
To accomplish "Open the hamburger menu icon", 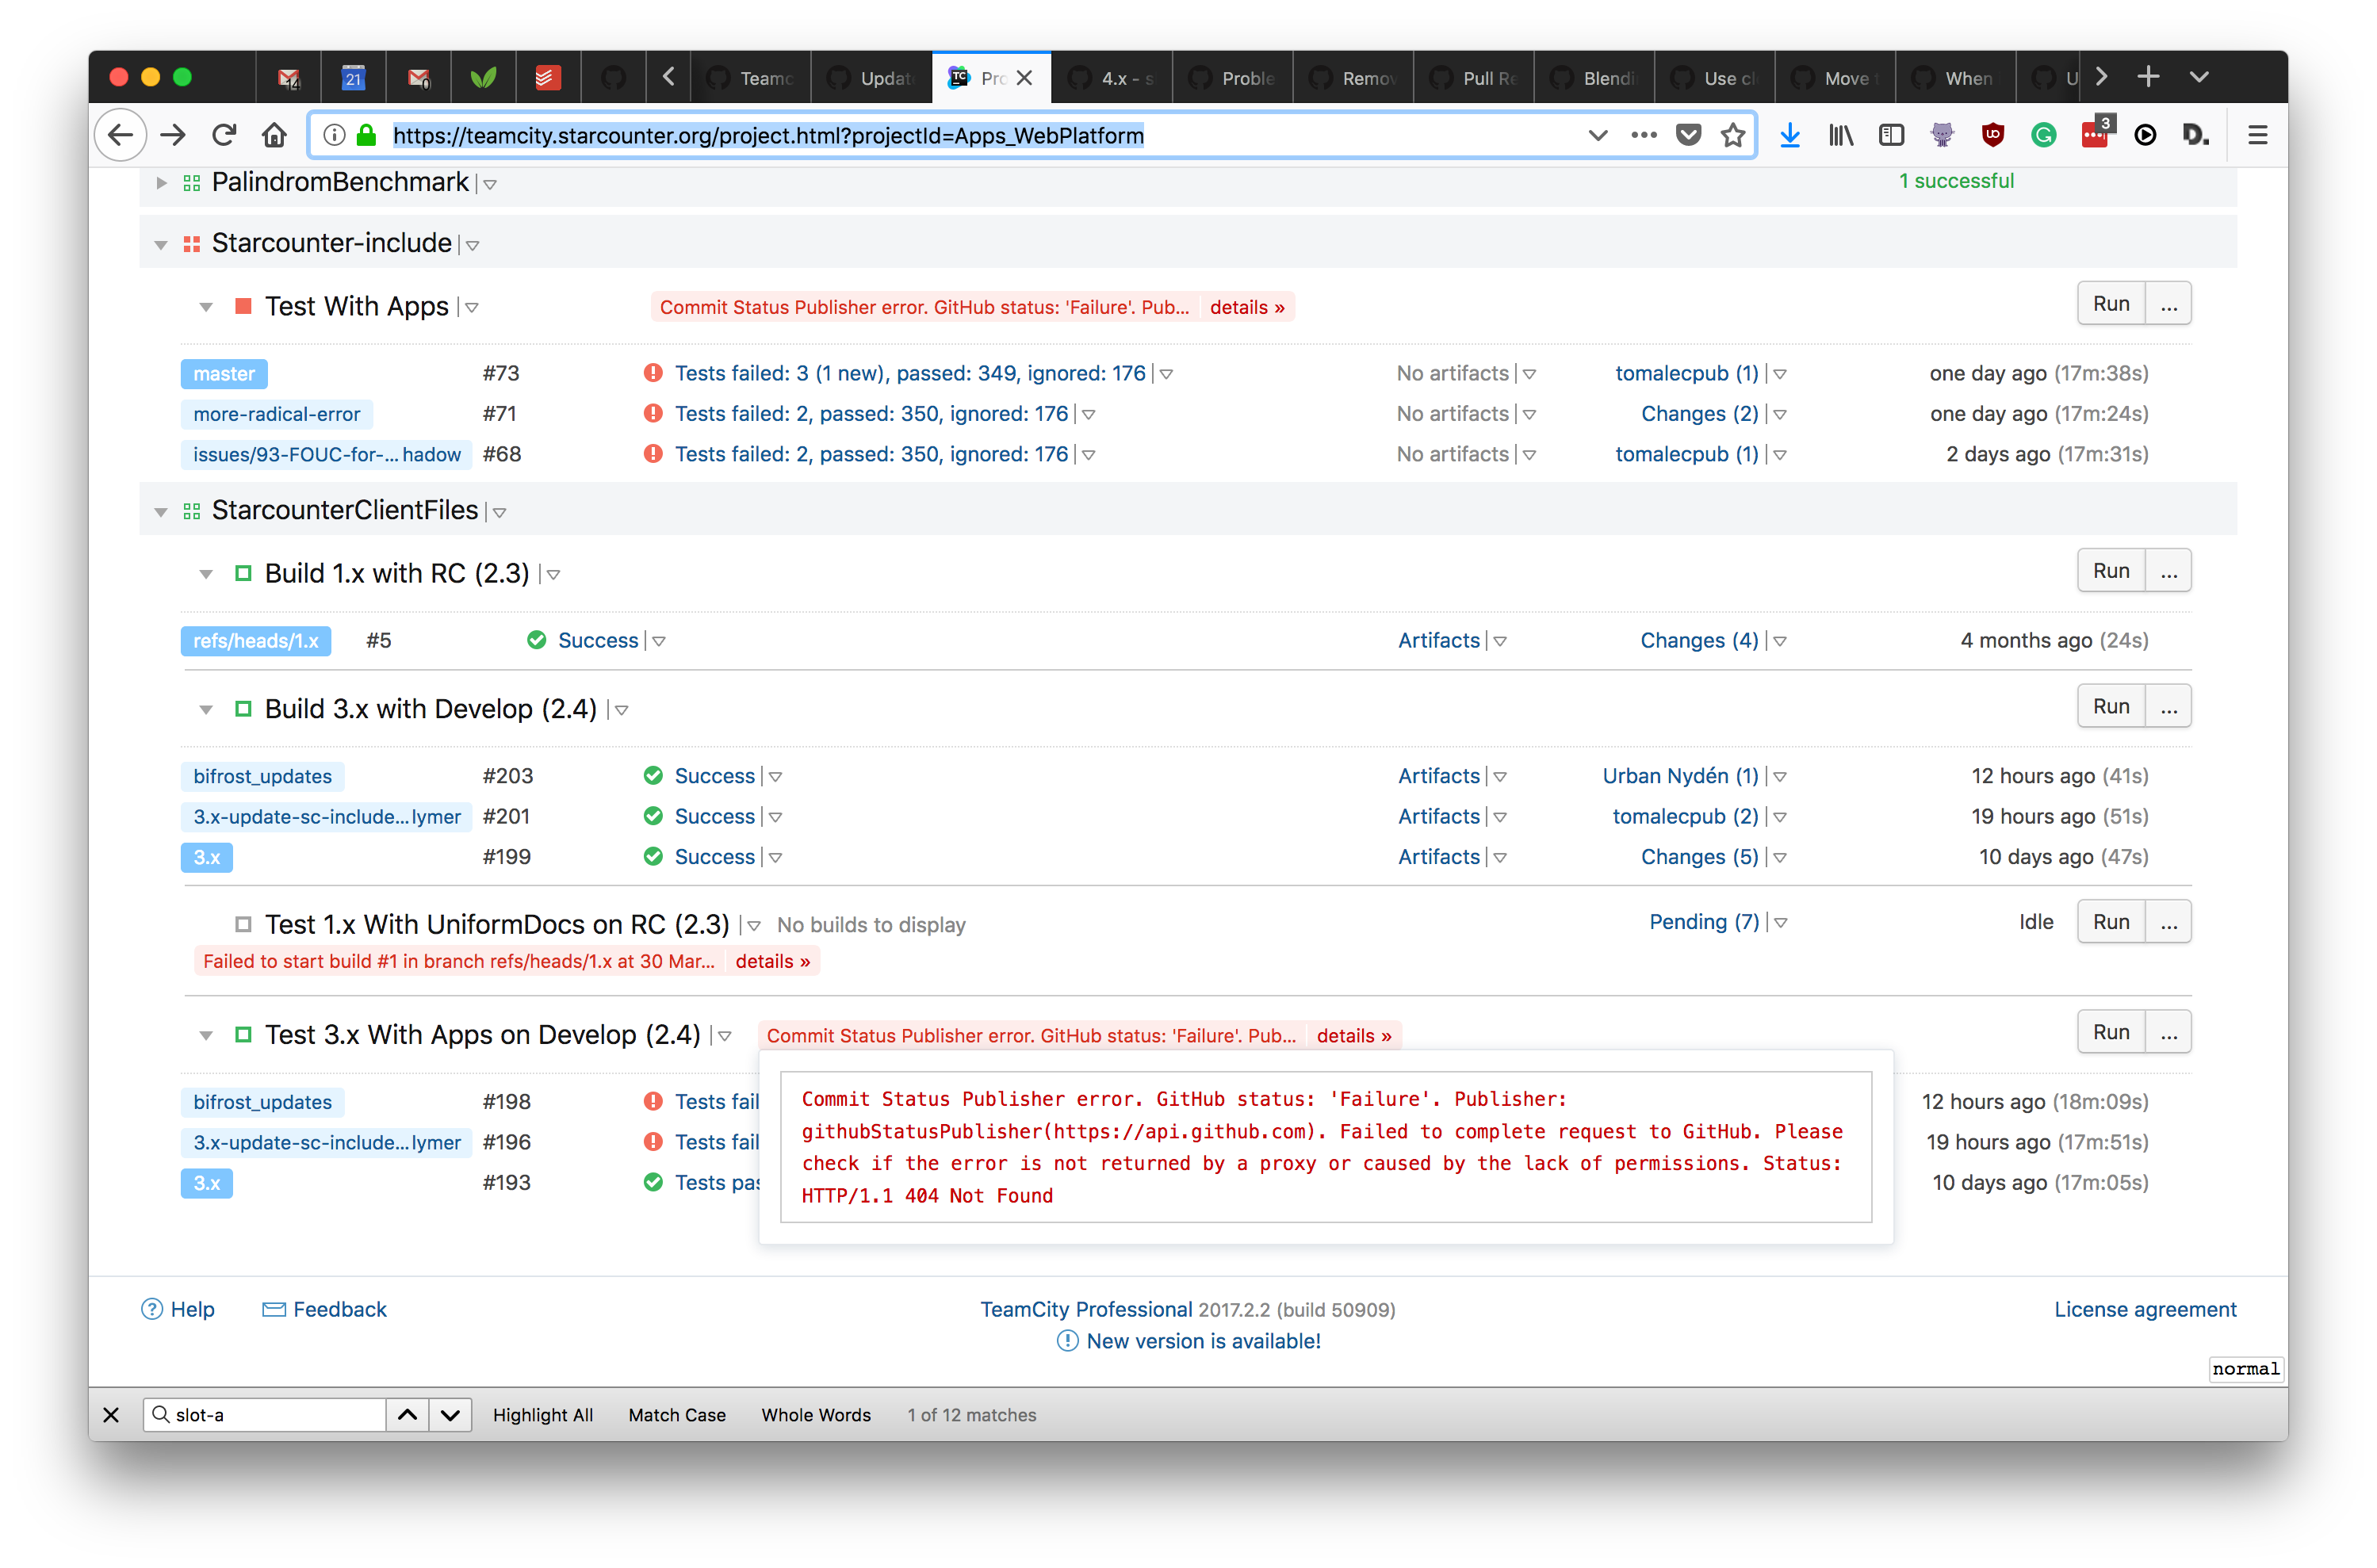I will click(2257, 135).
